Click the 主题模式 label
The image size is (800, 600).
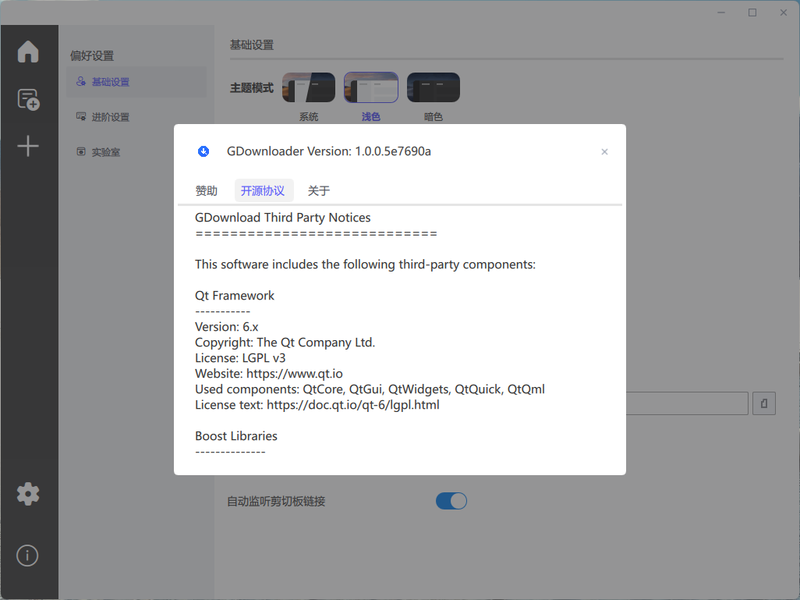coord(252,88)
